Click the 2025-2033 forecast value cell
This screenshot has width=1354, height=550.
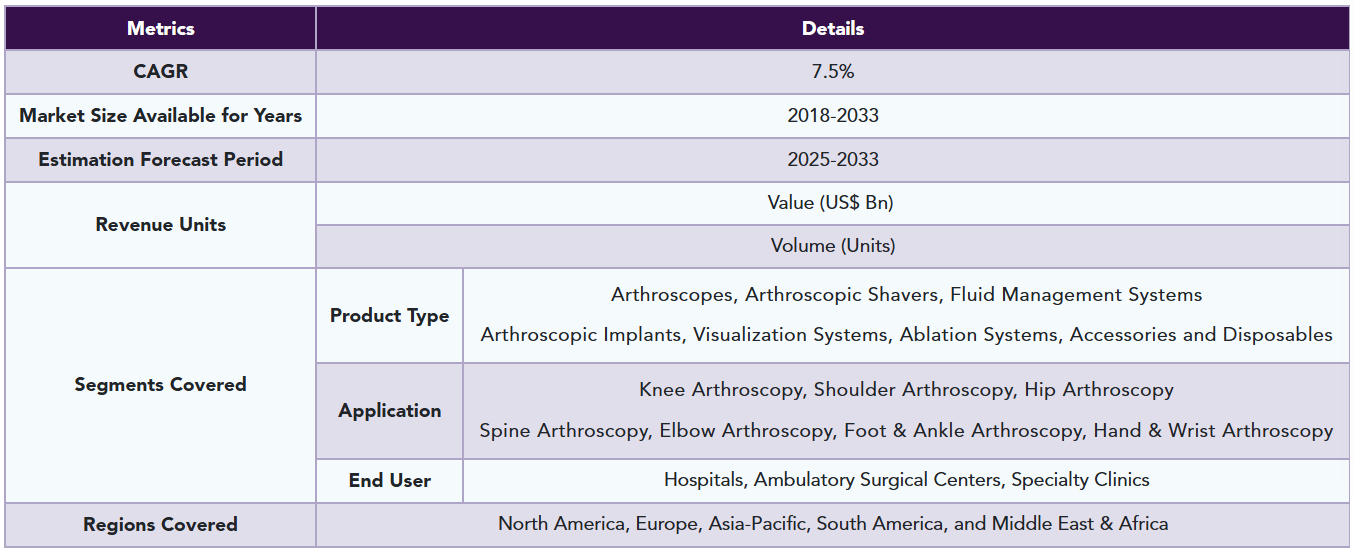[x=833, y=160]
